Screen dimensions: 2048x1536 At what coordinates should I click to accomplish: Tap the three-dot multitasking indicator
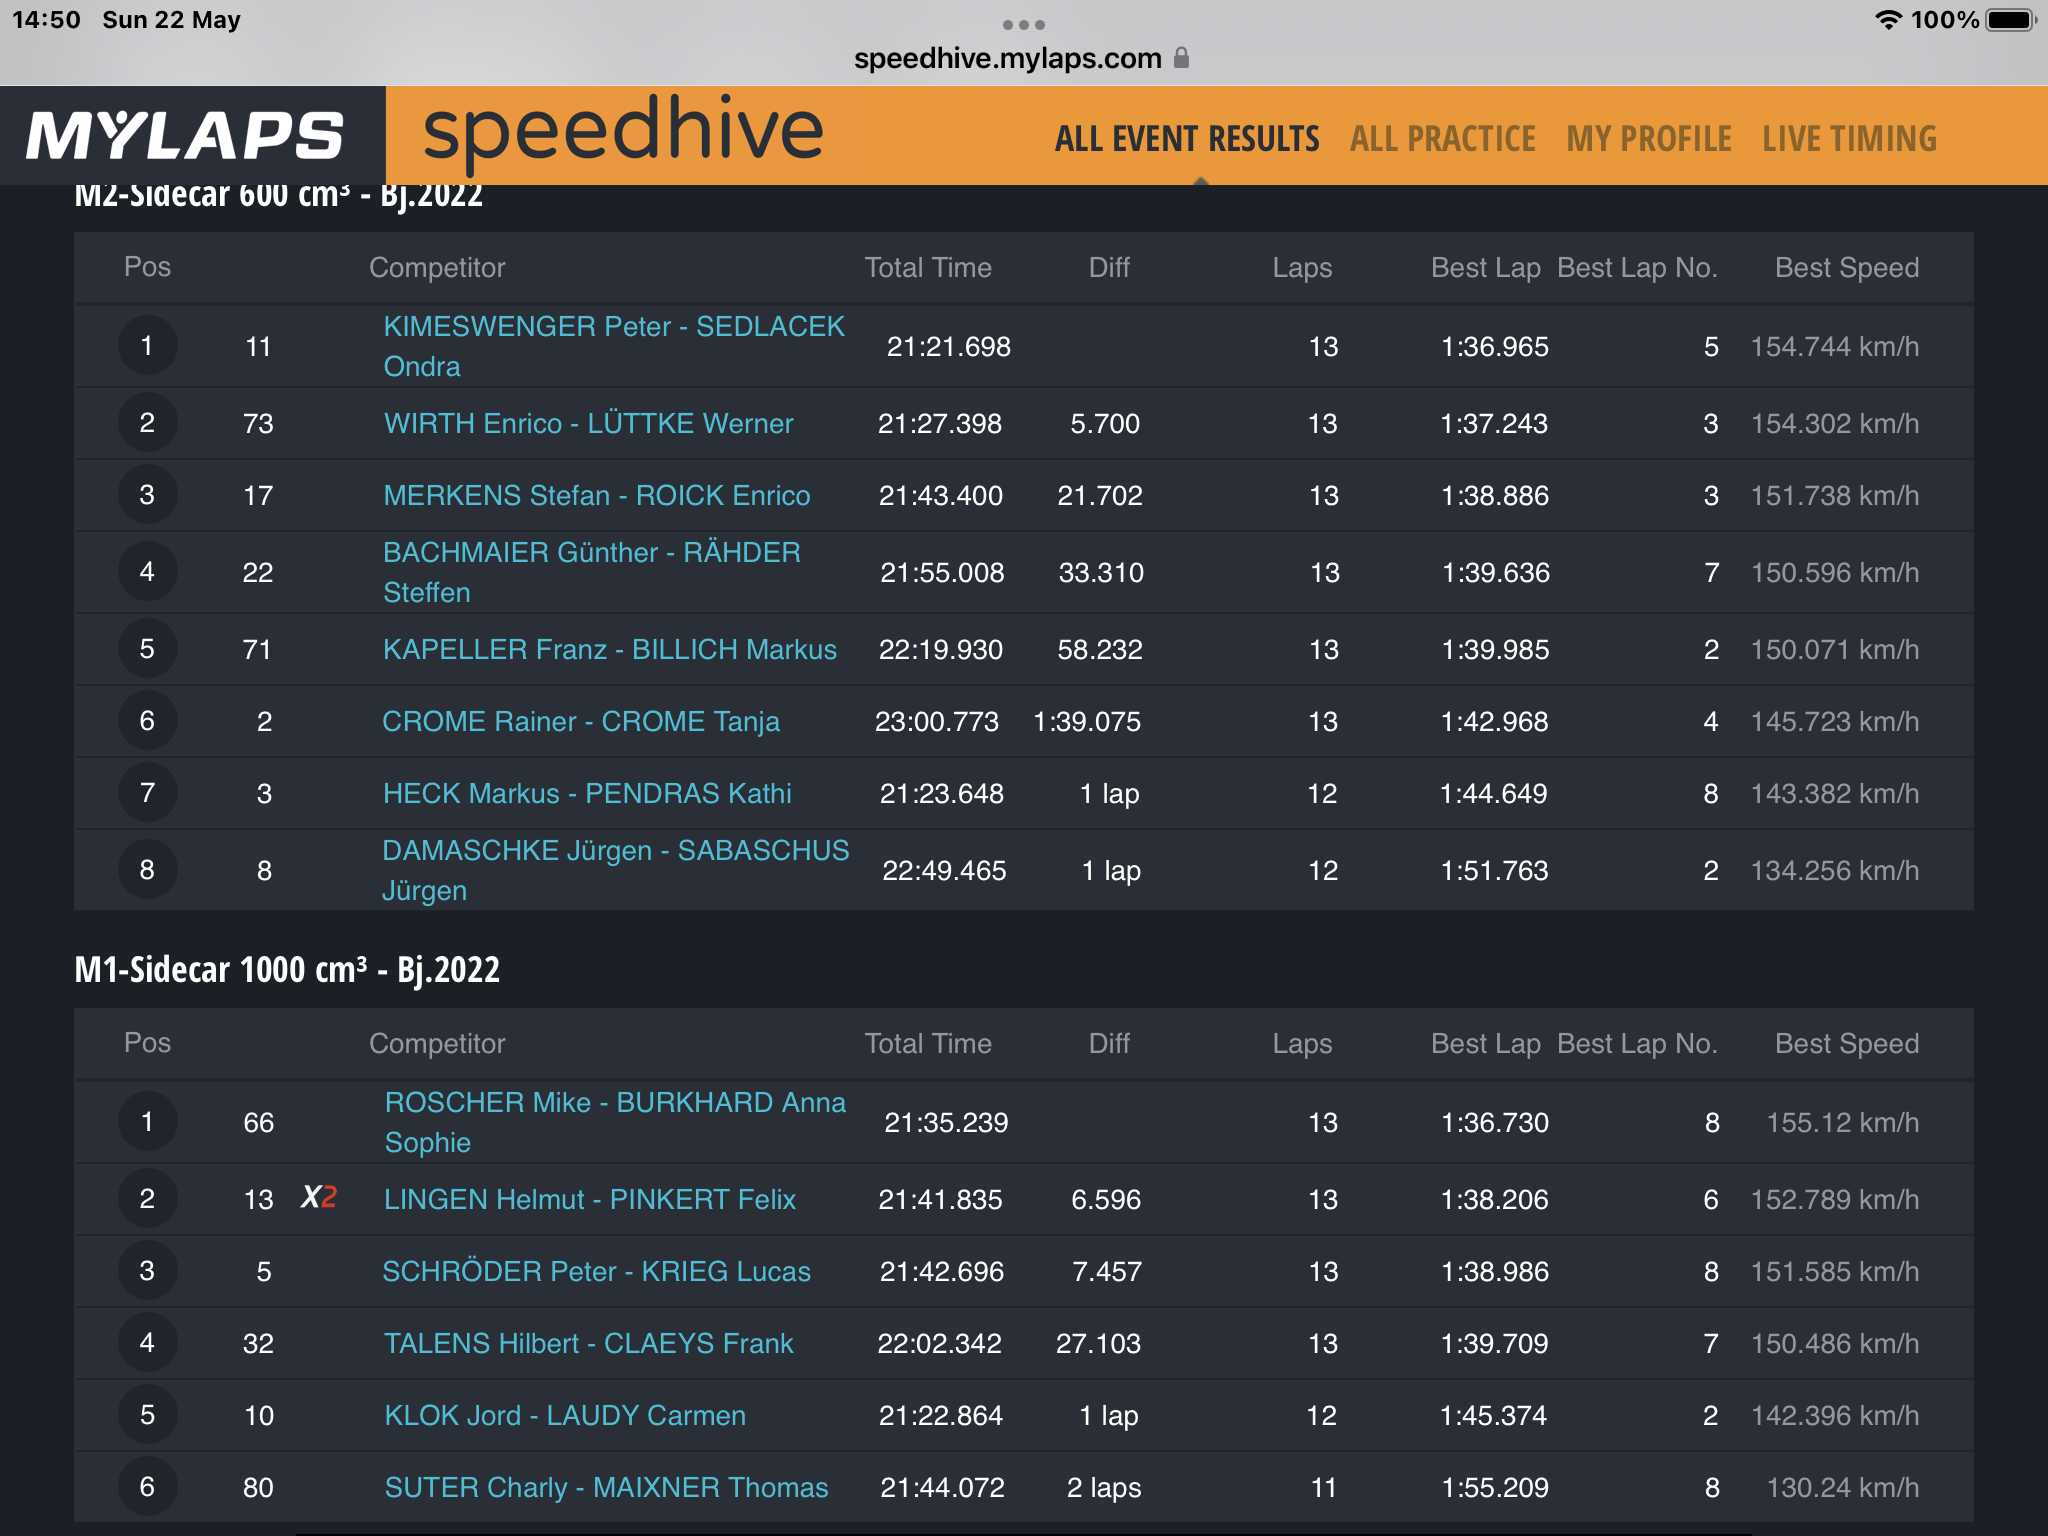click(1023, 25)
